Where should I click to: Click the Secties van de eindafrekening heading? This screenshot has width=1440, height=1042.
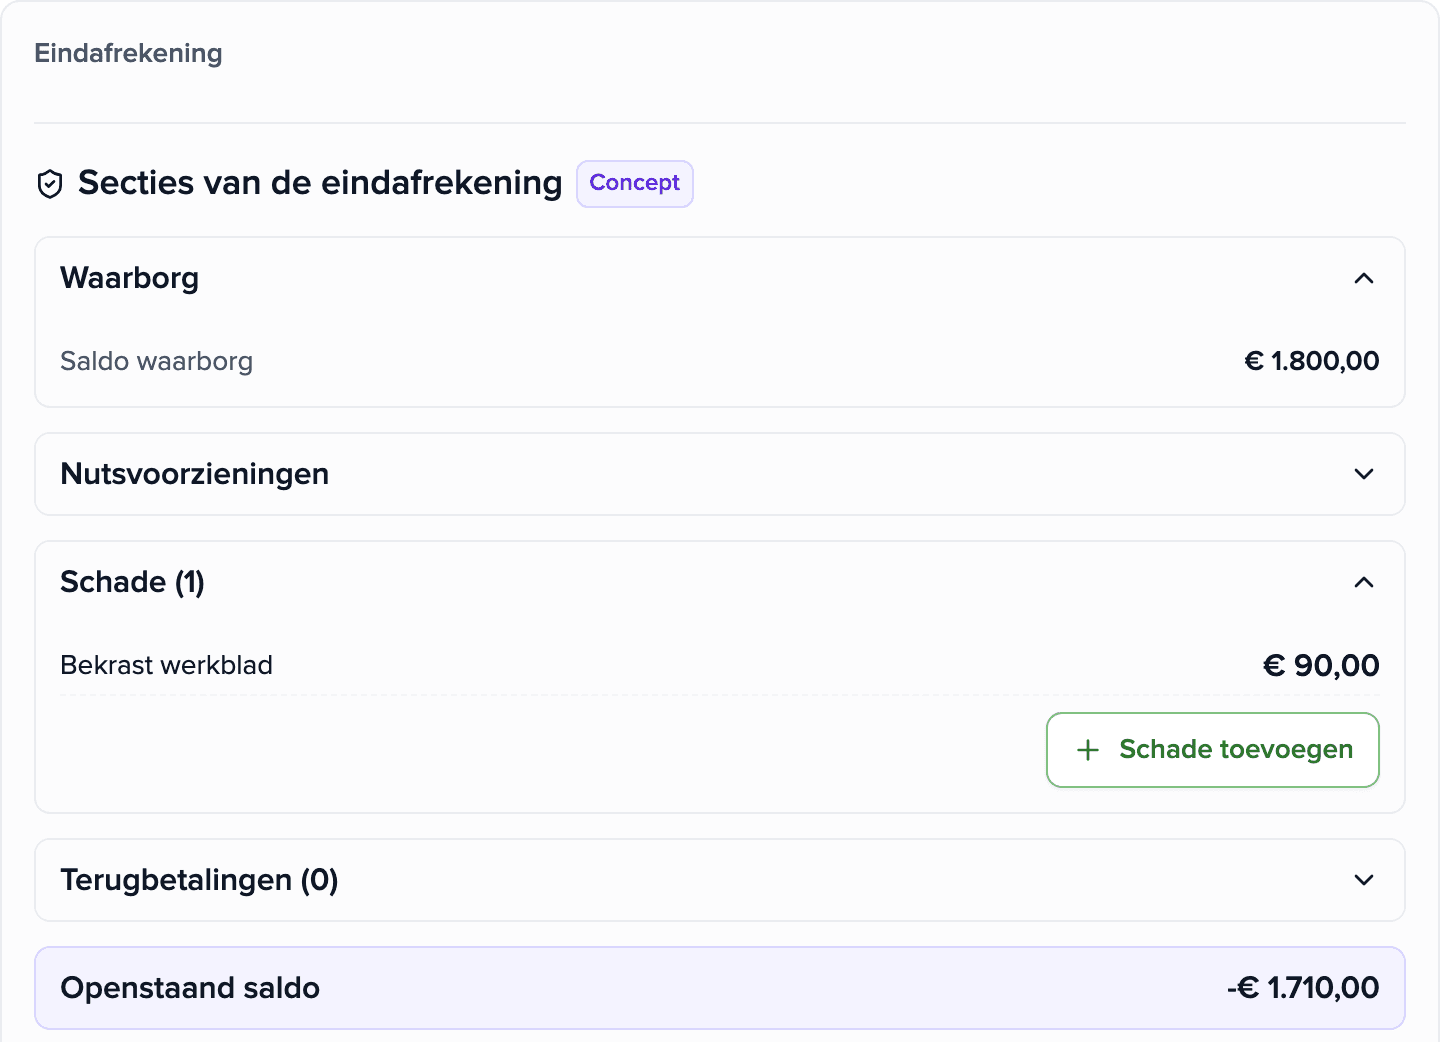tap(320, 183)
